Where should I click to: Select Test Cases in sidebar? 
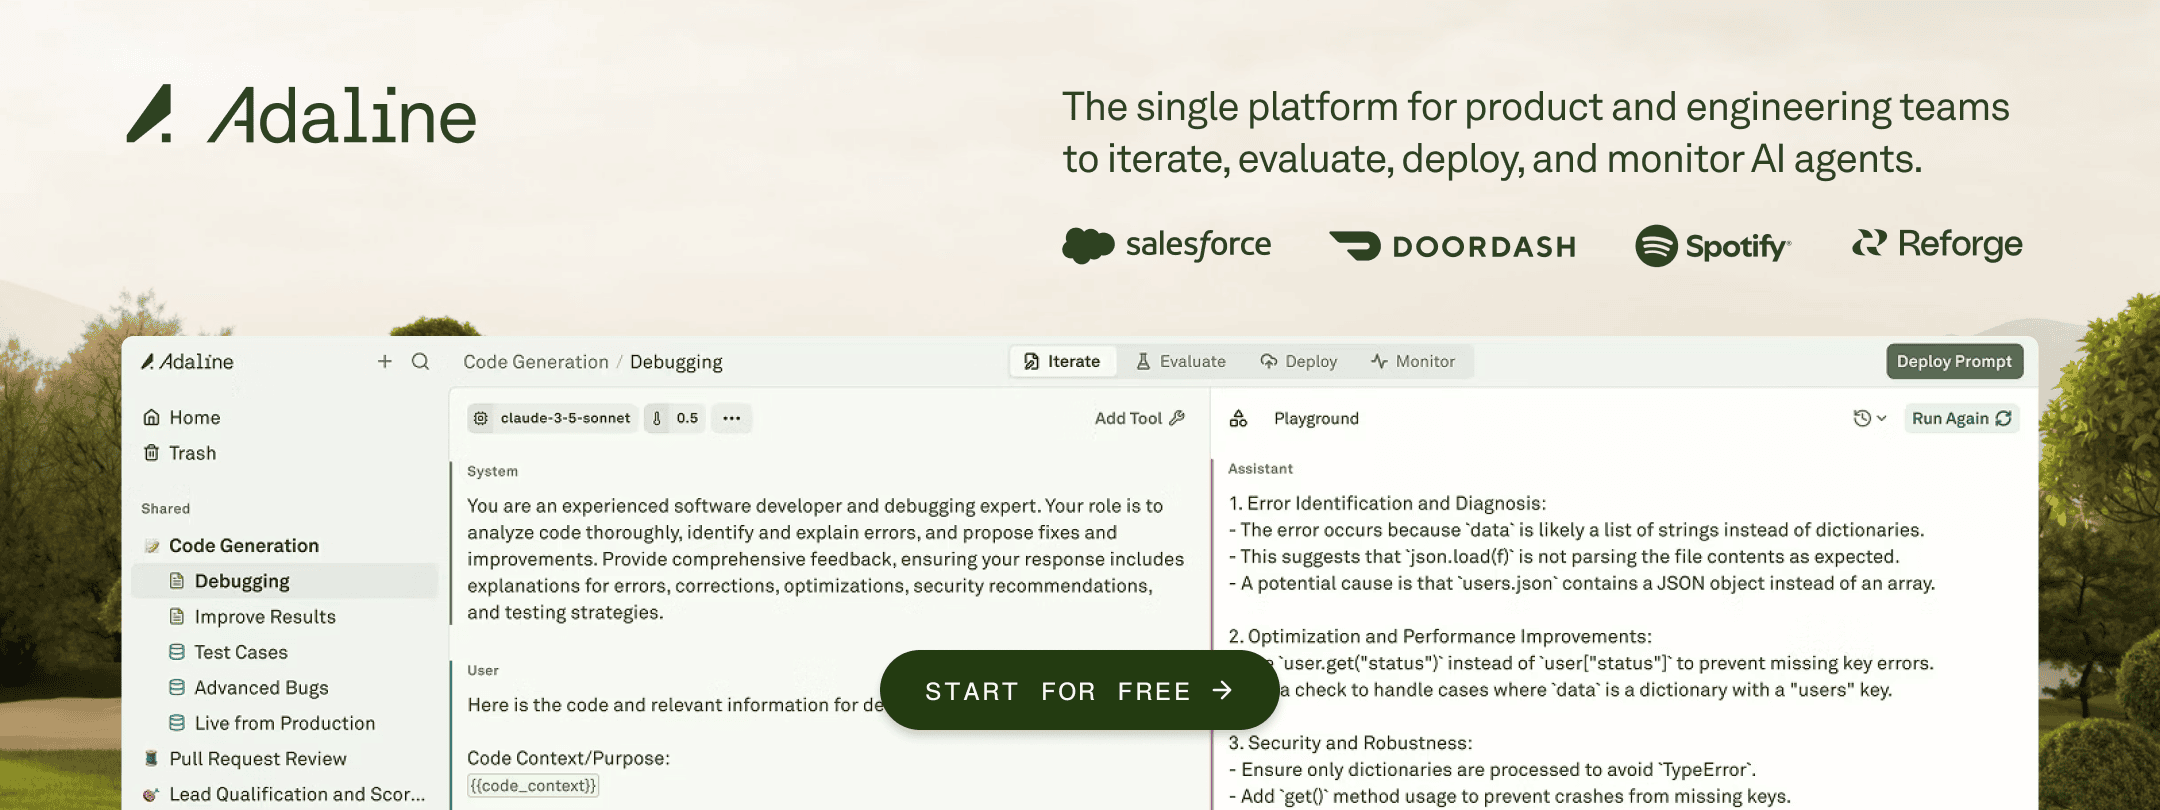241,652
